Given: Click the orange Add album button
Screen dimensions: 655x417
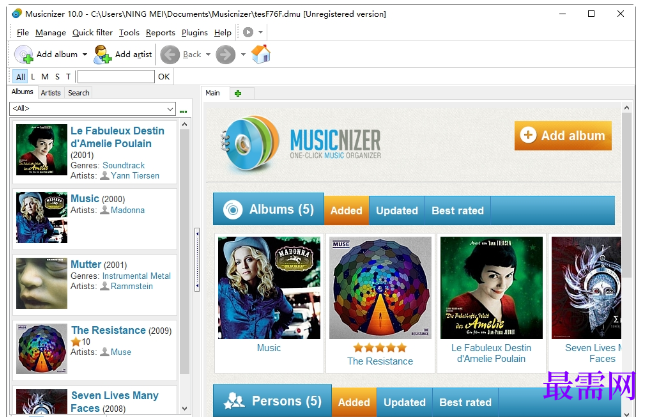Looking at the screenshot, I should tap(563, 135).
